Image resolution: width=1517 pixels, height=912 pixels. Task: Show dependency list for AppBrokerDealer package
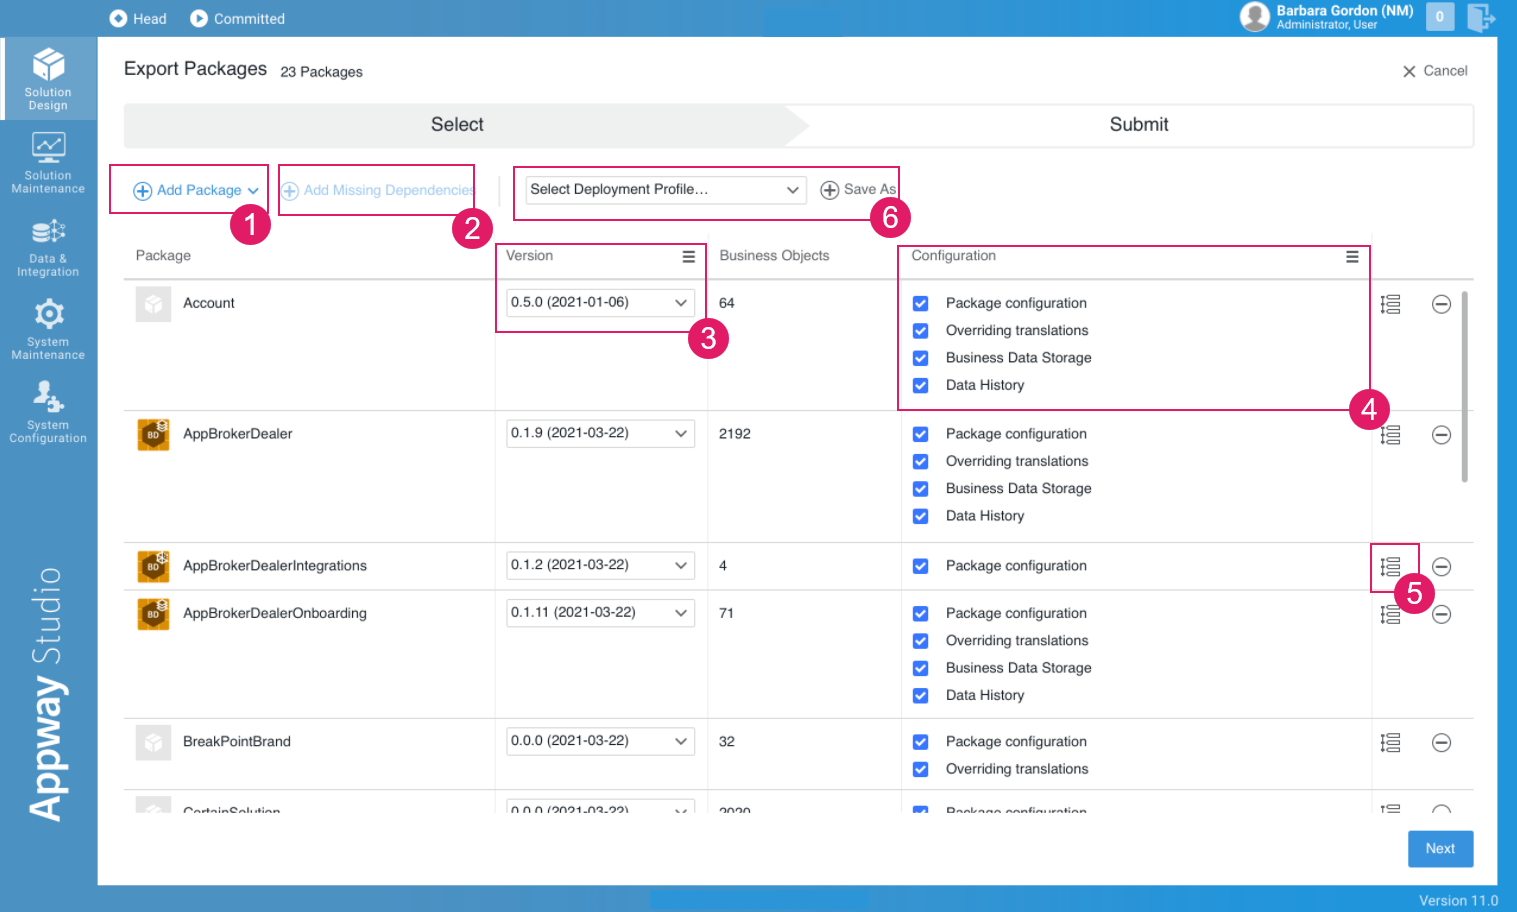(1390, 435)
